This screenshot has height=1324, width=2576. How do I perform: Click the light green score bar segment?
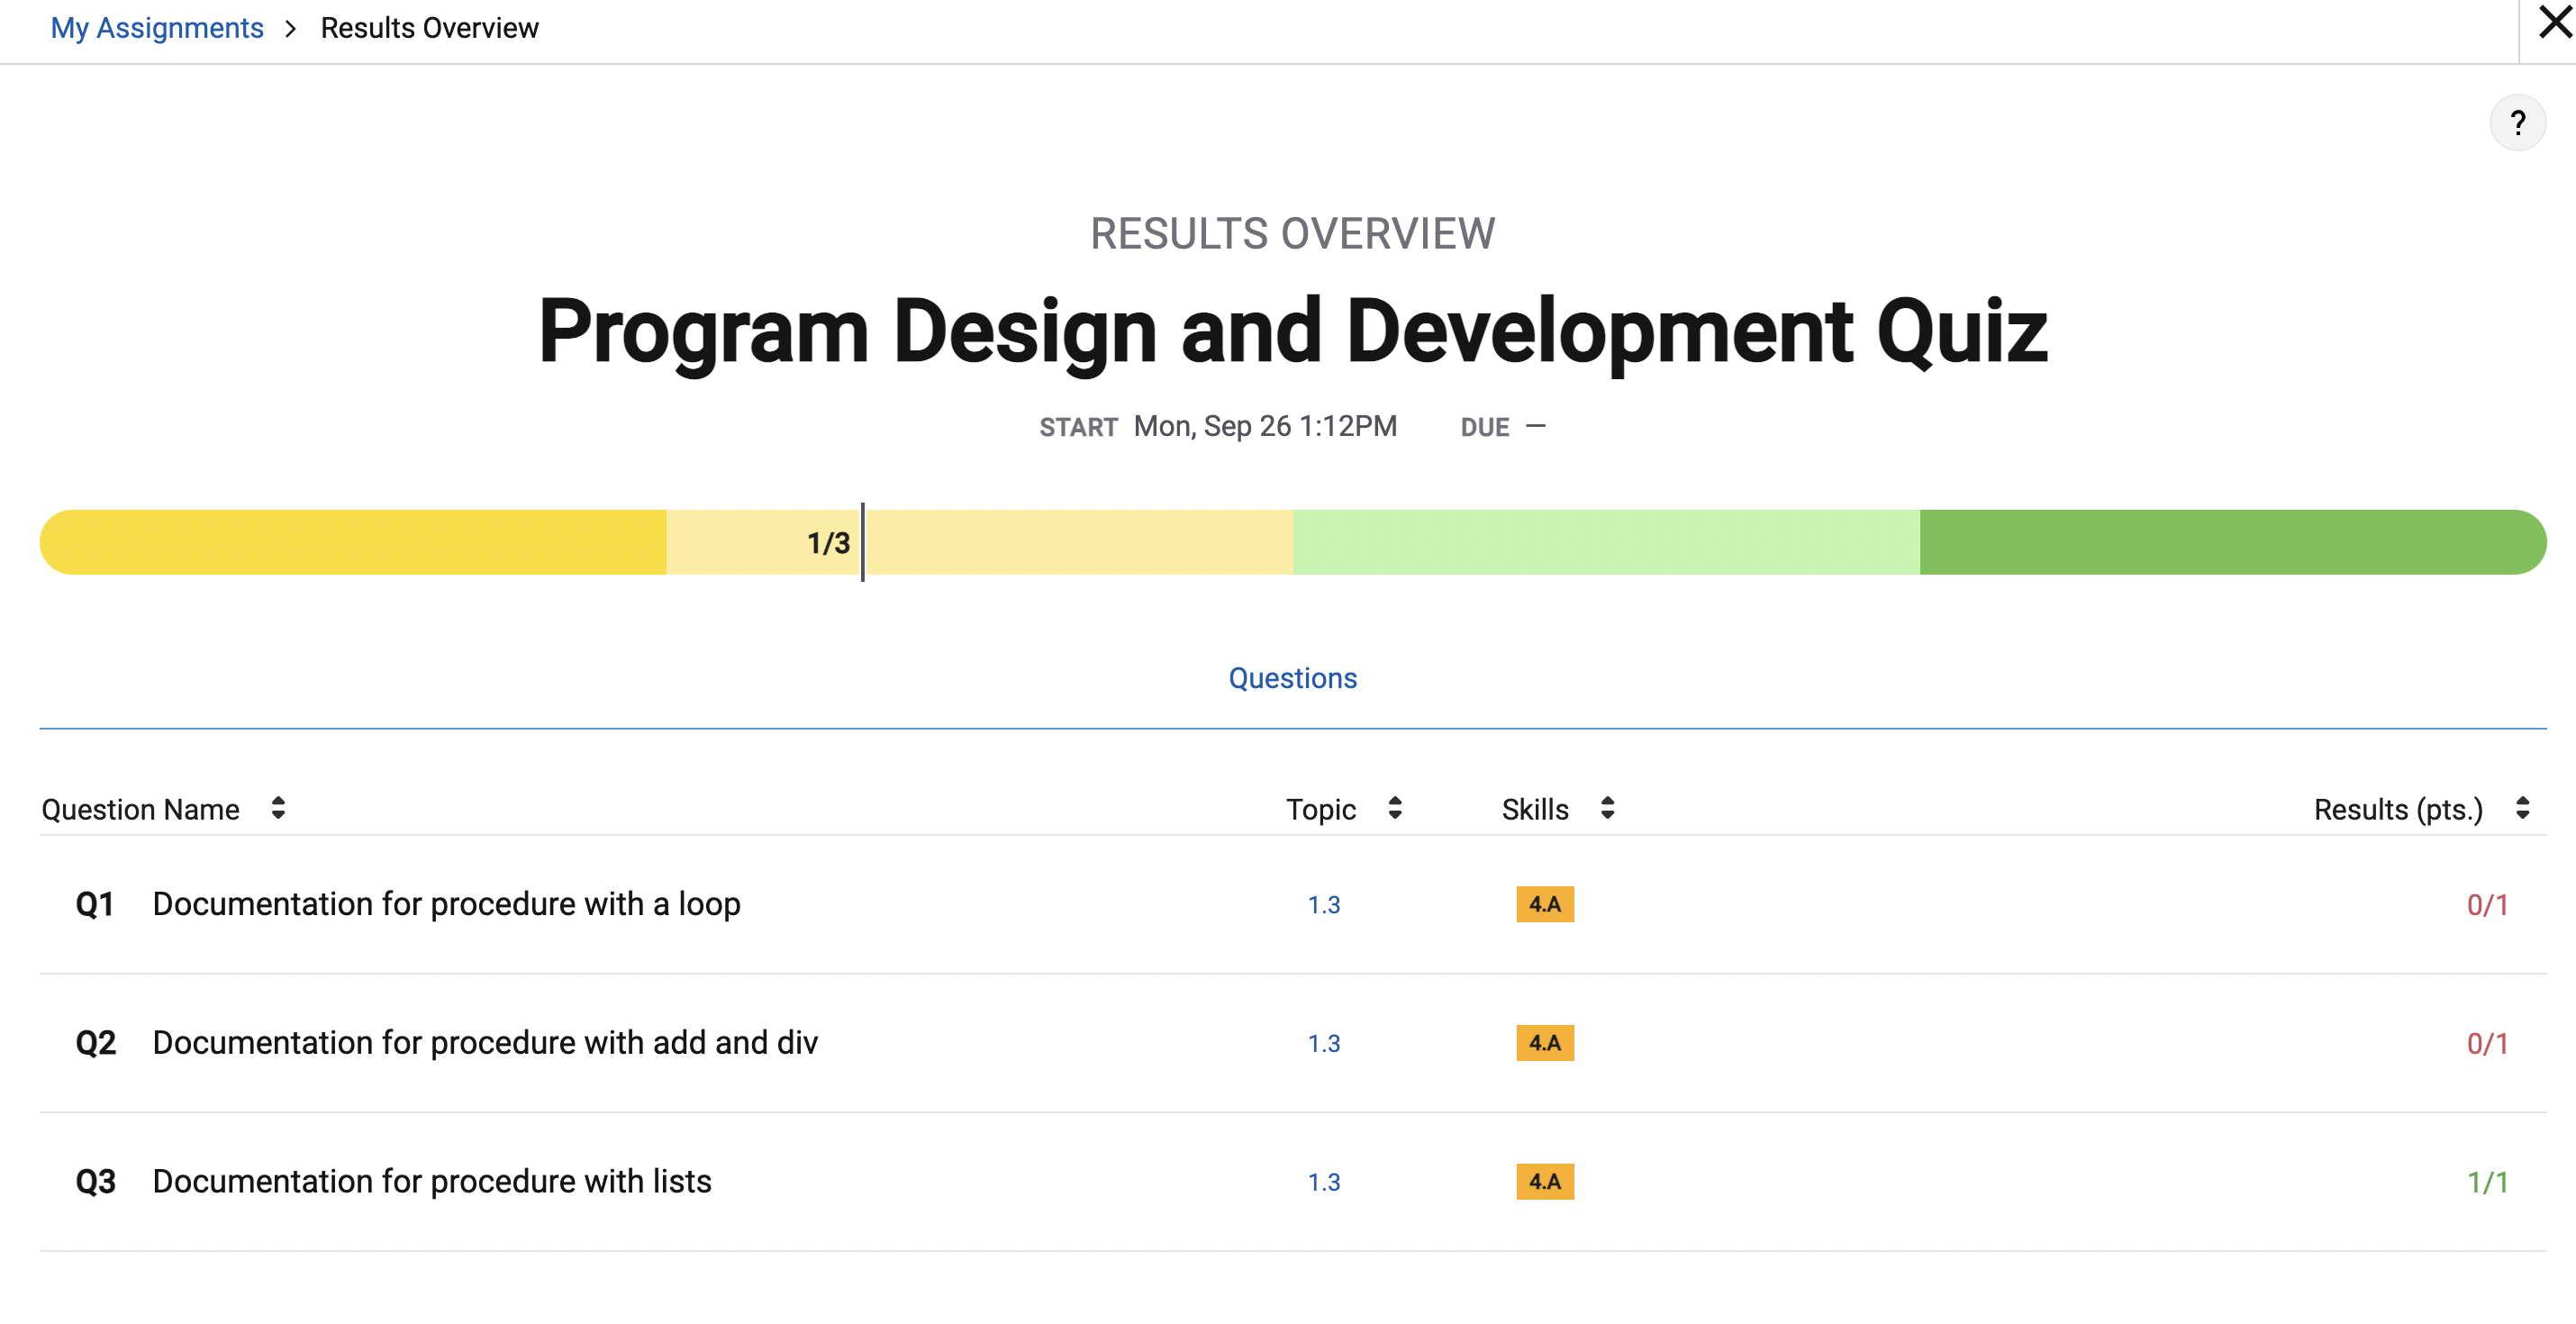coord(1606,542)
